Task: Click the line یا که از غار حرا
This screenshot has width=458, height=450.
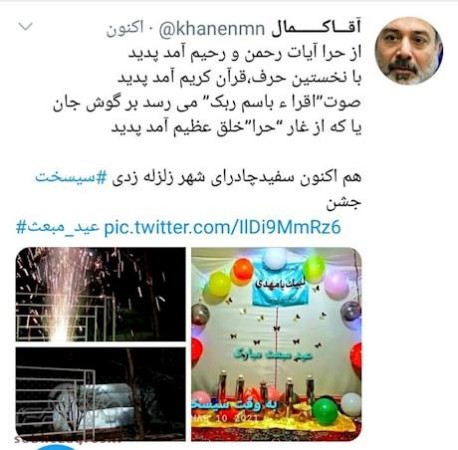Action: click(x=236, y=128)
